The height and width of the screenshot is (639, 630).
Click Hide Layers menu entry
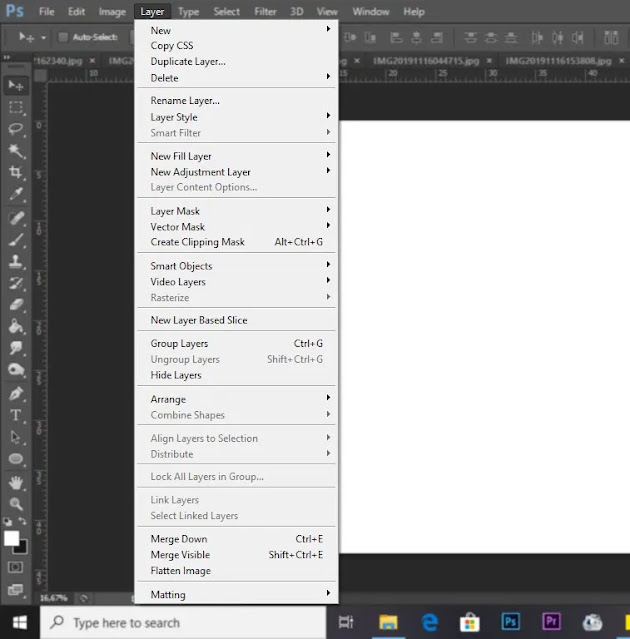[236, 375]
